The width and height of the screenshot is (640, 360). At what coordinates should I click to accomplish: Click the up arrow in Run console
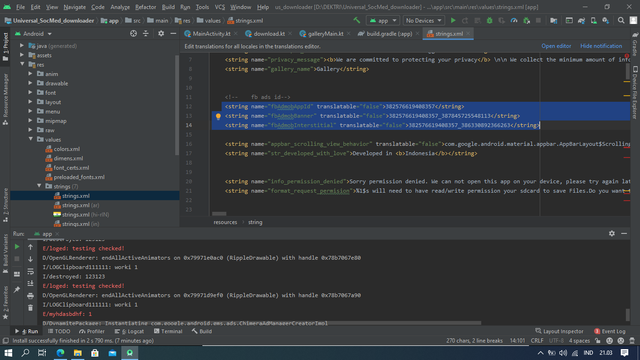[x=30, y=247]
